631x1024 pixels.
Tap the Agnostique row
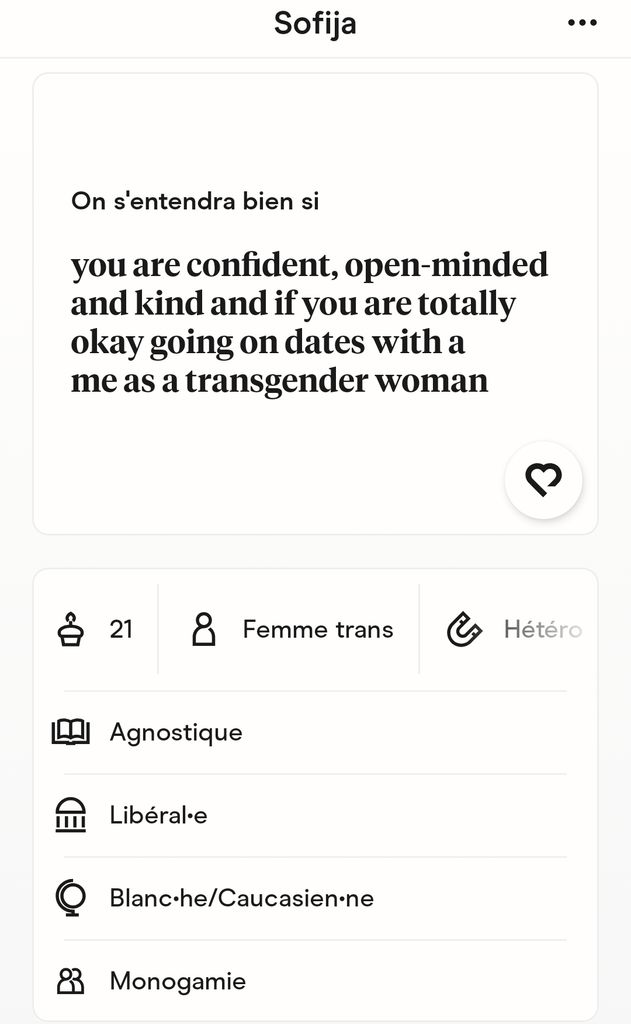click(315, 732)
